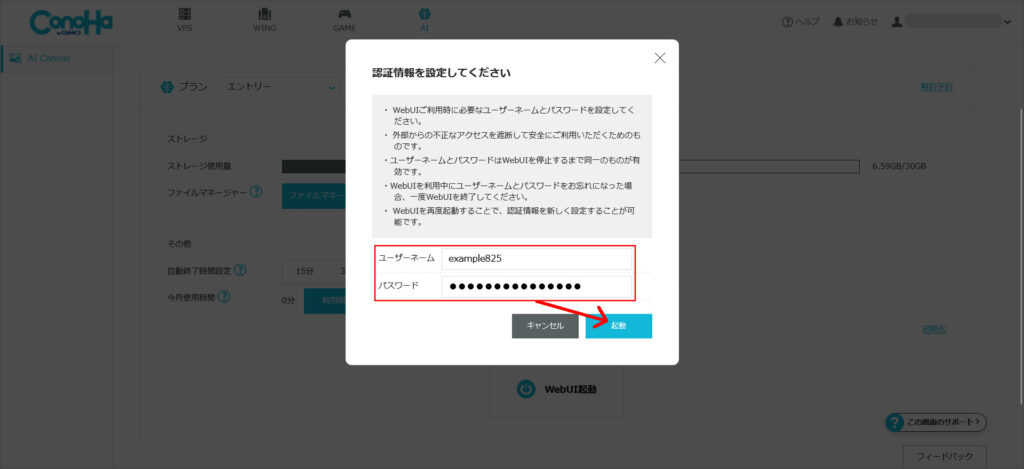The width and height of the screenshot is (1024, 469).
Task: Open the VPS service tab
Action: (185, 20)
